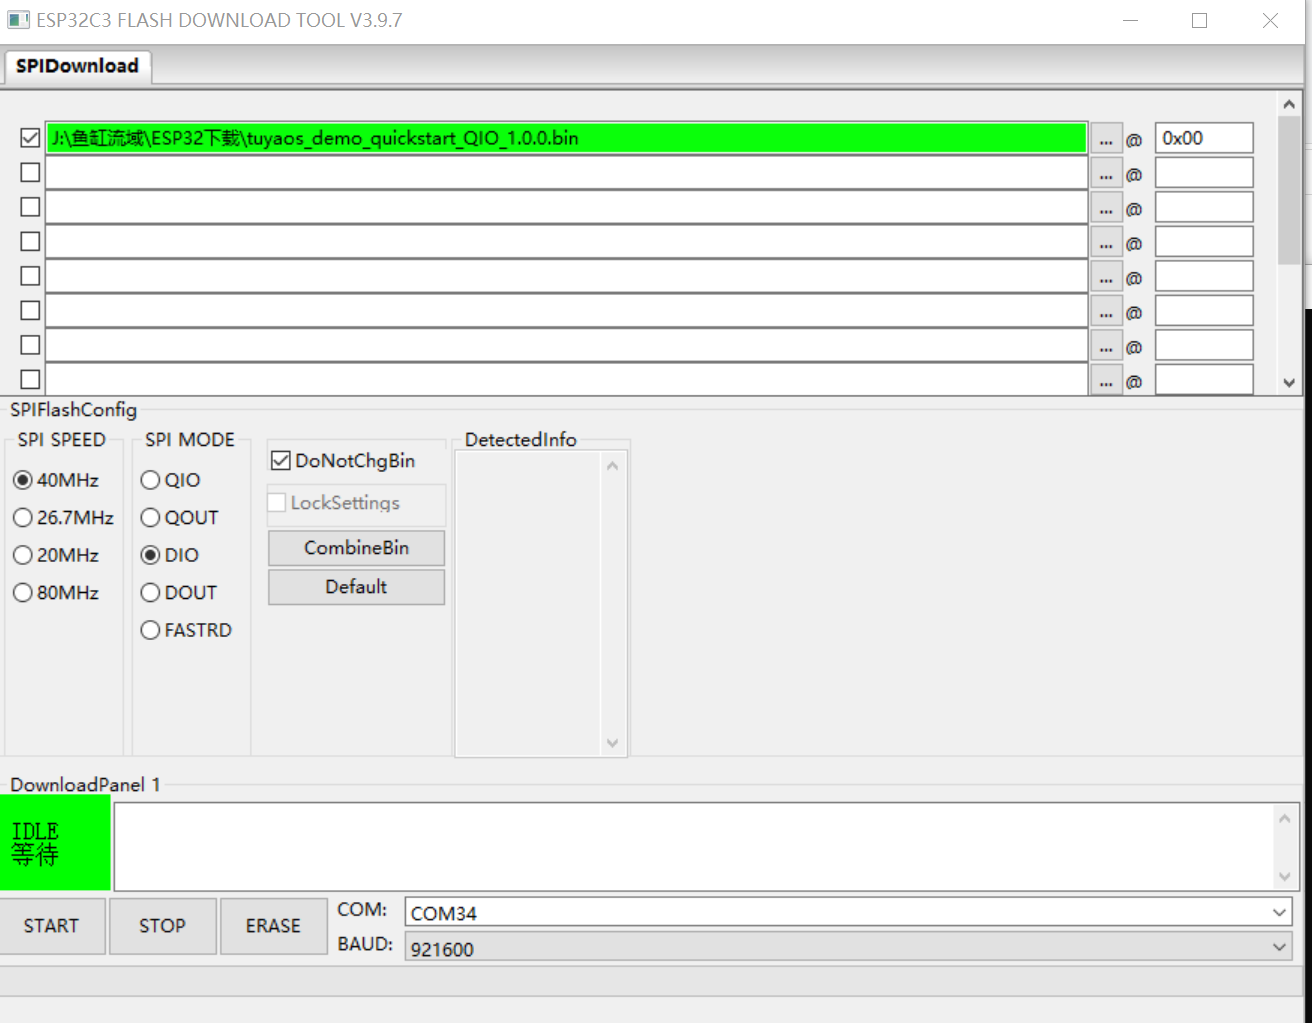Select FASTRD SPI mode
Image resolution: width=1312 pixels, height=1023 pixels.
[x=187, y=630]
